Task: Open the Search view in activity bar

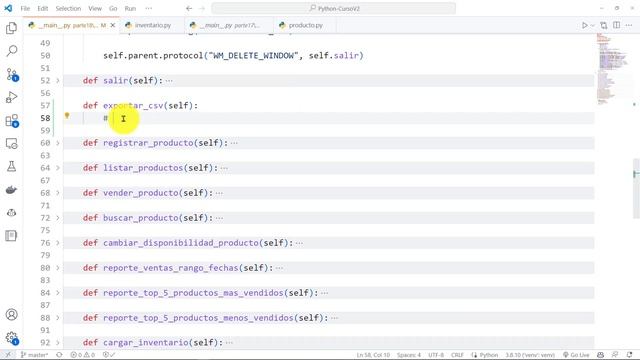Action: 11,51
